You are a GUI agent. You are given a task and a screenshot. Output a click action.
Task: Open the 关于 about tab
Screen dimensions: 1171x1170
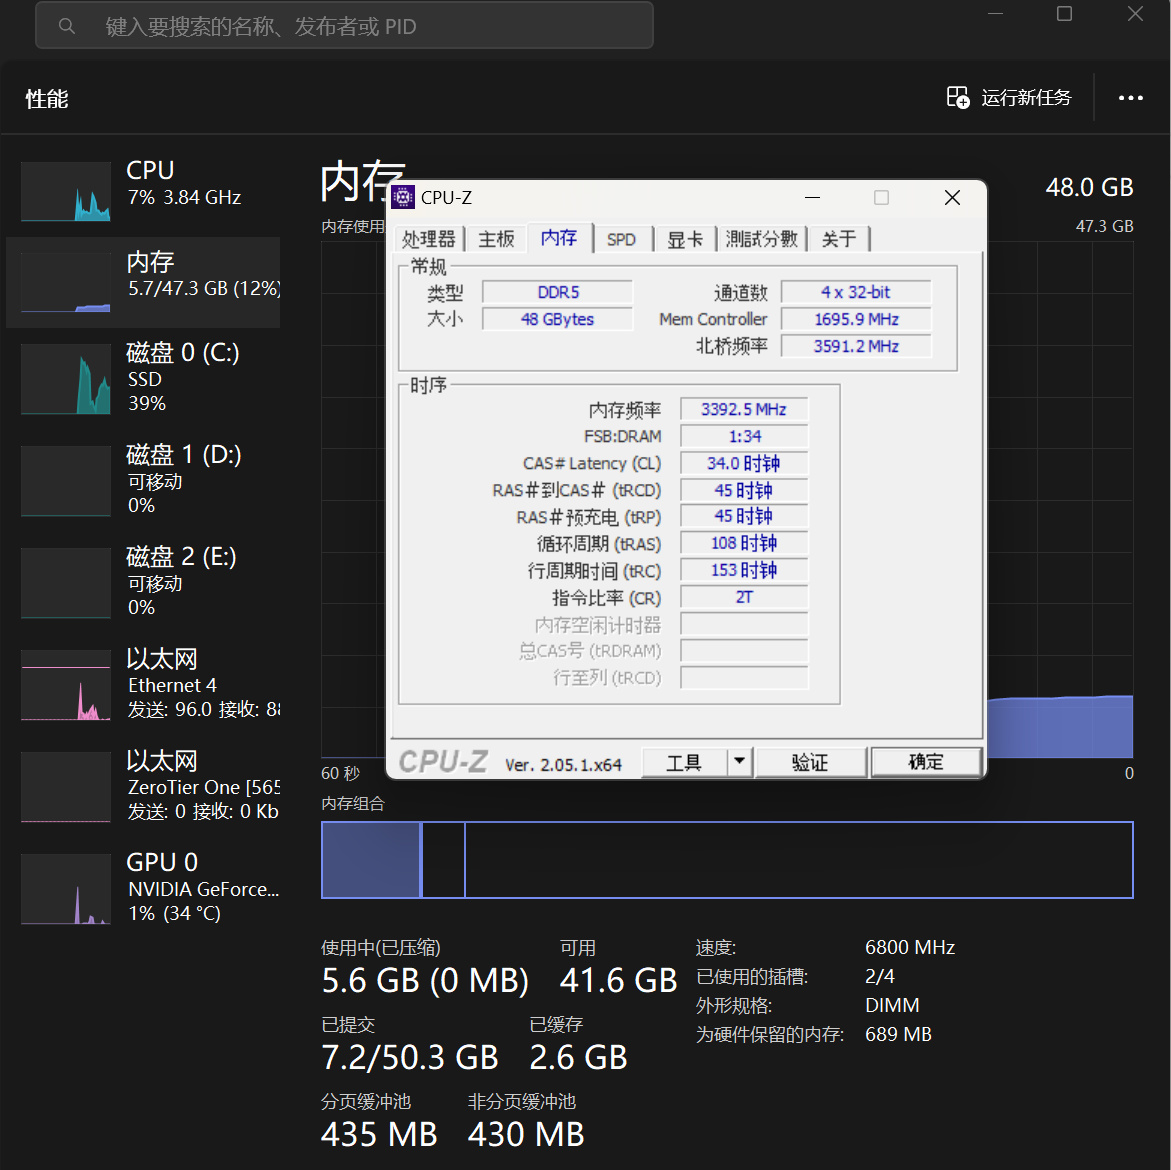coord(839,239)
